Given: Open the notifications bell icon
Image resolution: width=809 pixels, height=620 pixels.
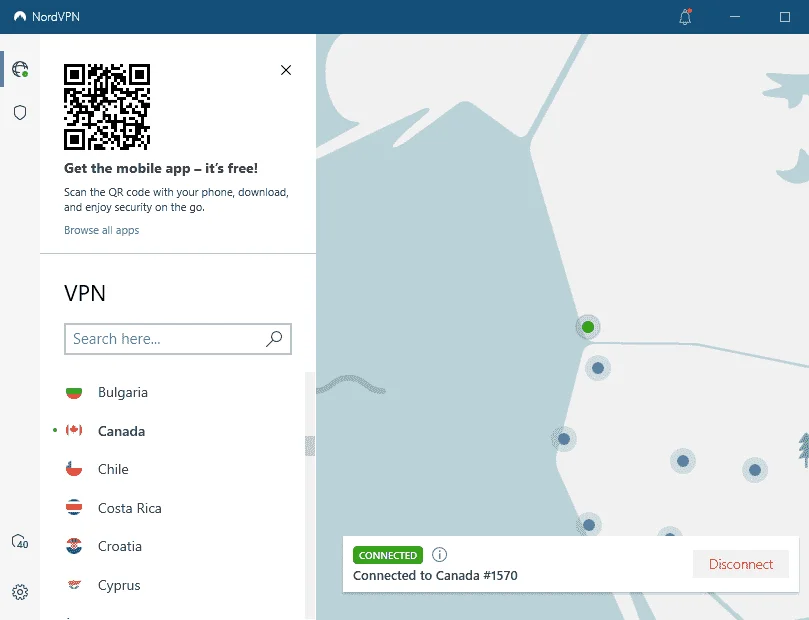Looking at the screenshot, I should pyautogui.click(x=685, y=17).
